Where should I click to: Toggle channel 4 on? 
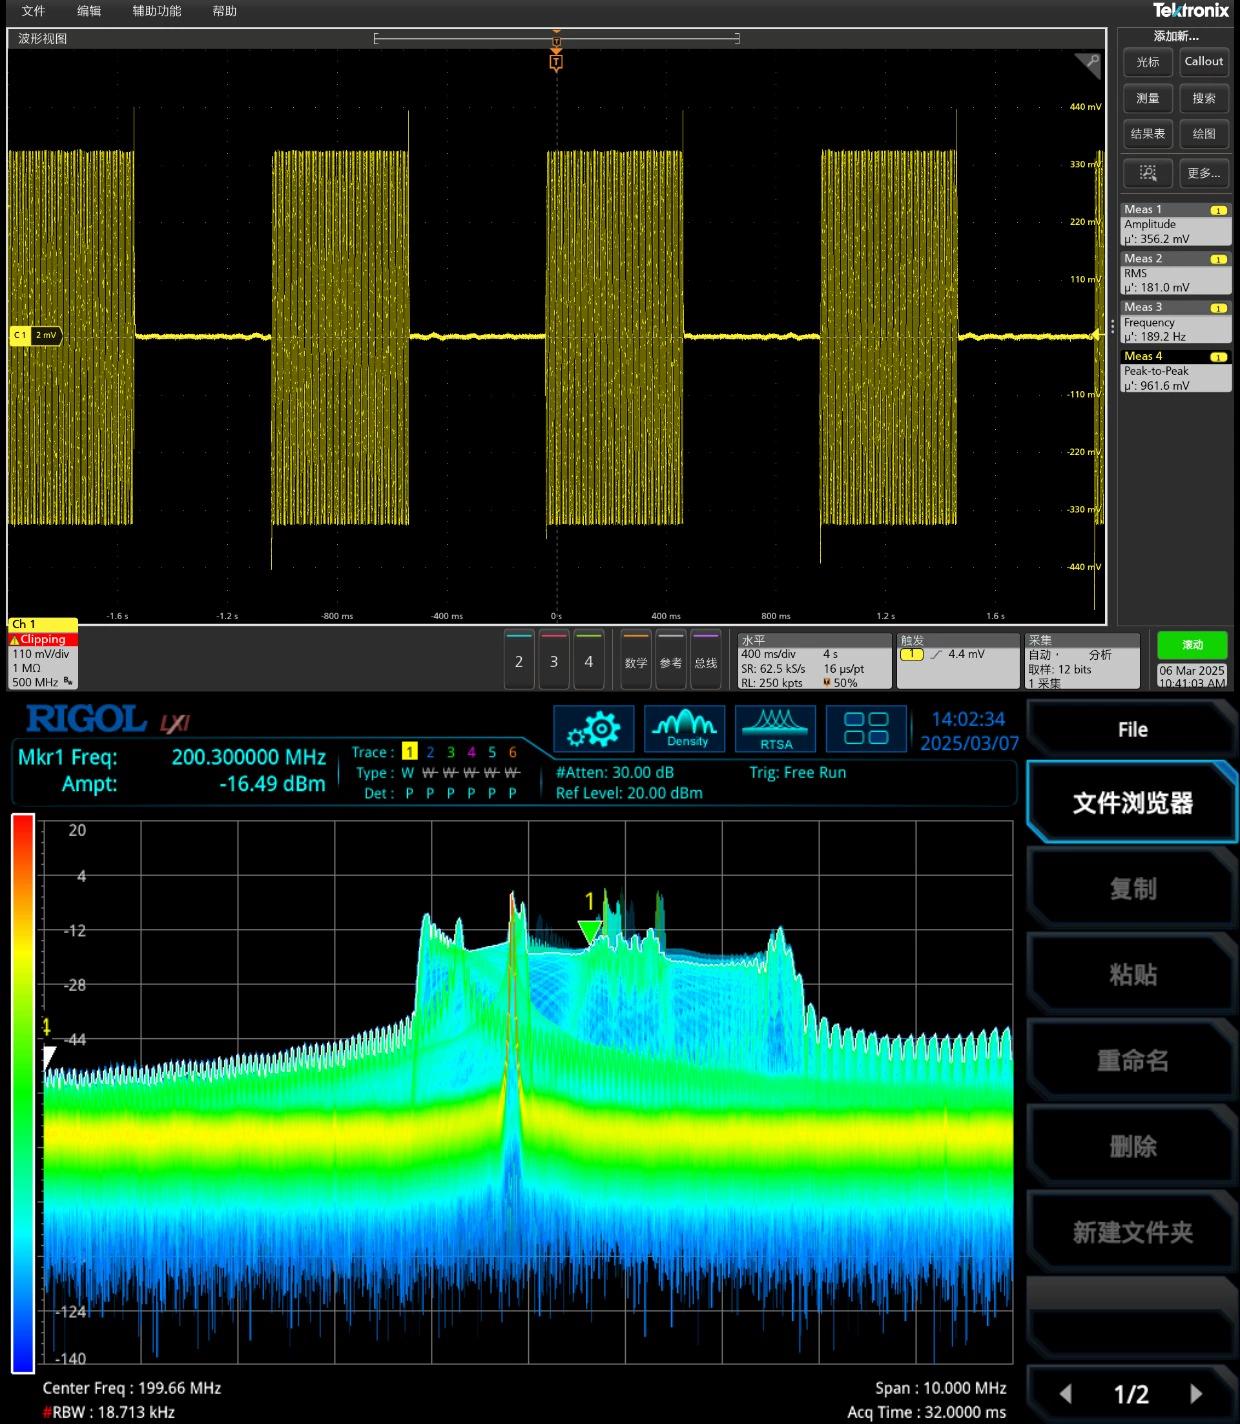(x=589, y=661)
